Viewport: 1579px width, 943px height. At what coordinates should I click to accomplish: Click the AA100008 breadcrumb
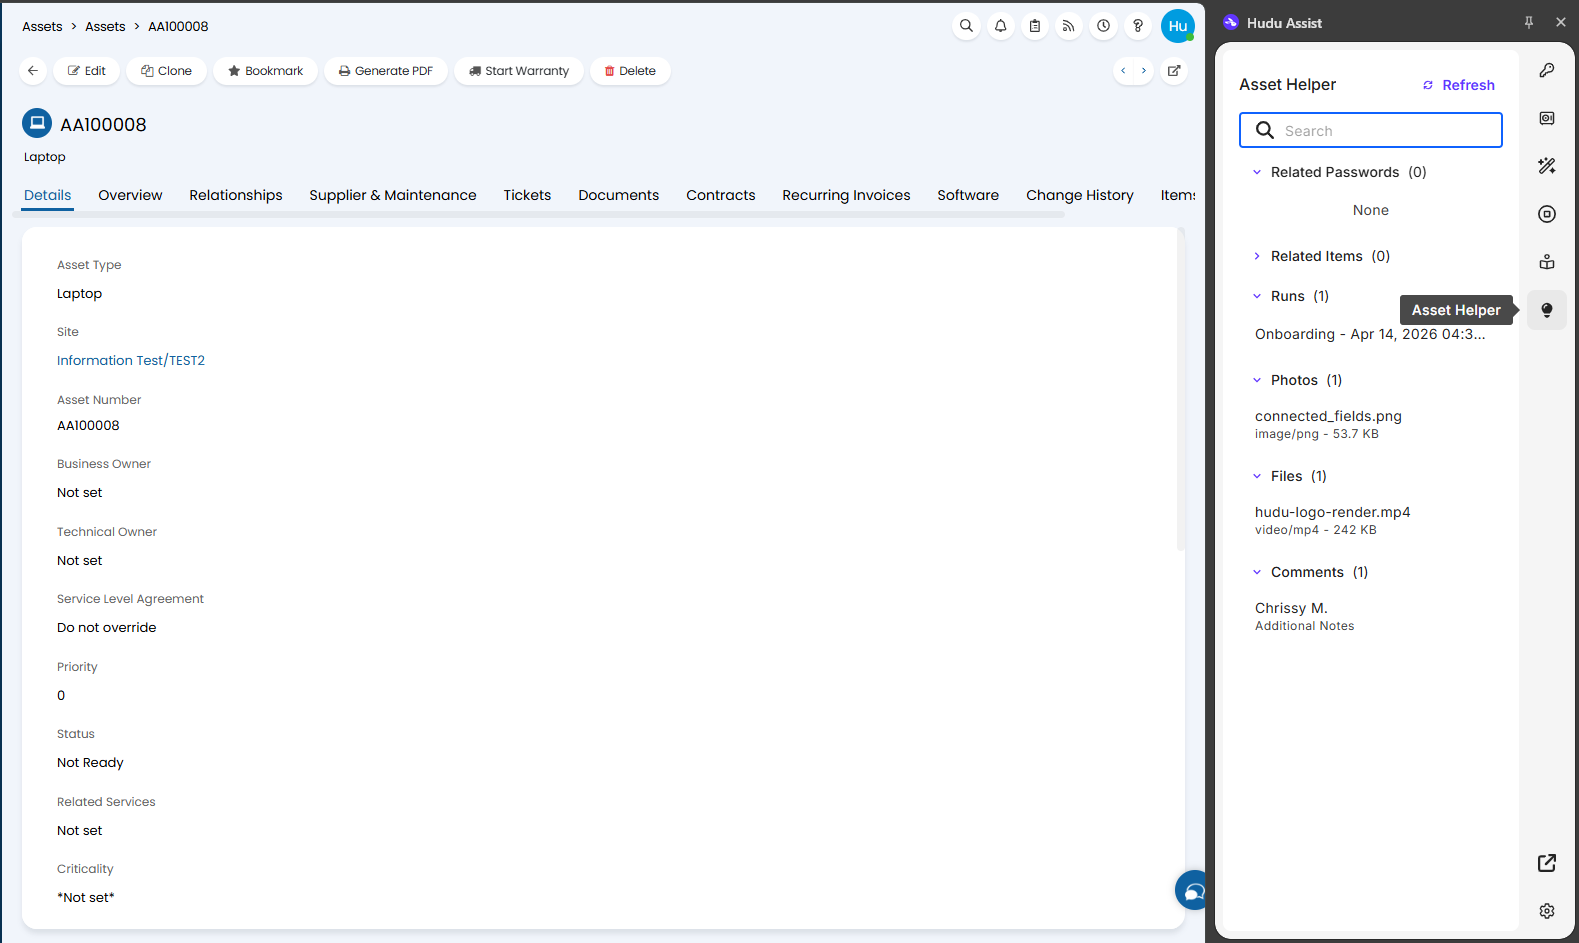(x=178, y=27)
